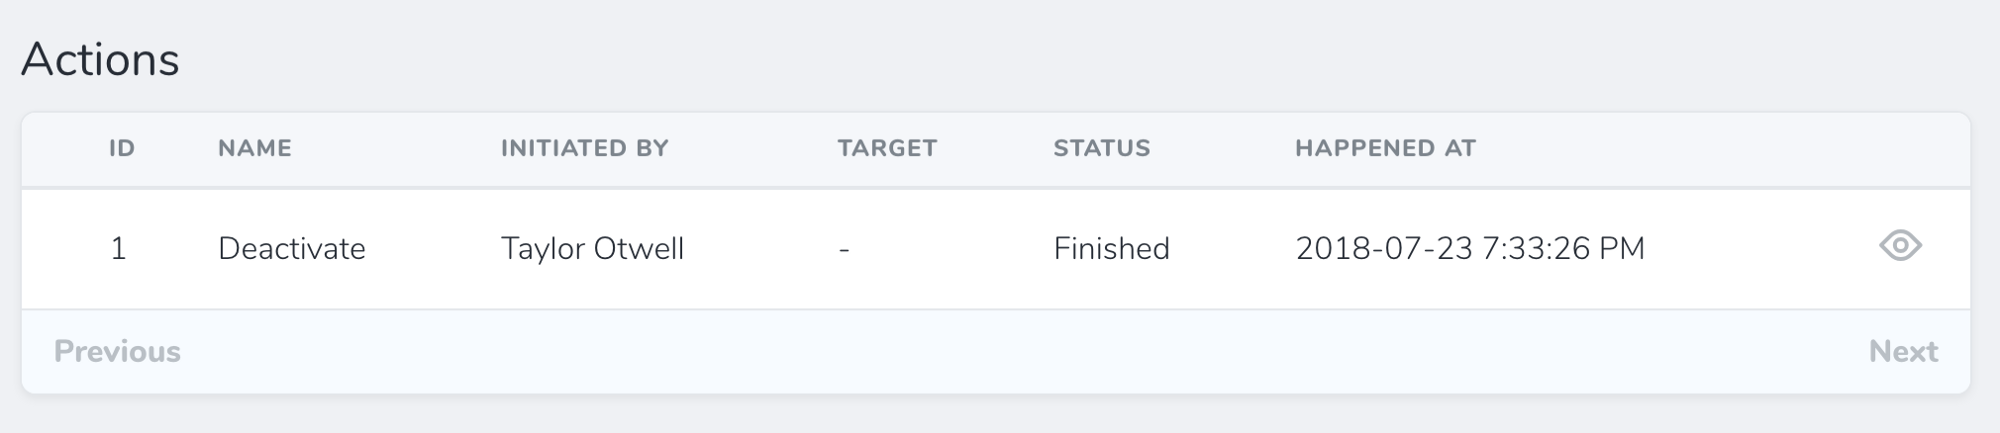The height and width of the screenshot is (433, 2000).
Task: Click the STATUS column header
Action: click(x=1101, y=148)
